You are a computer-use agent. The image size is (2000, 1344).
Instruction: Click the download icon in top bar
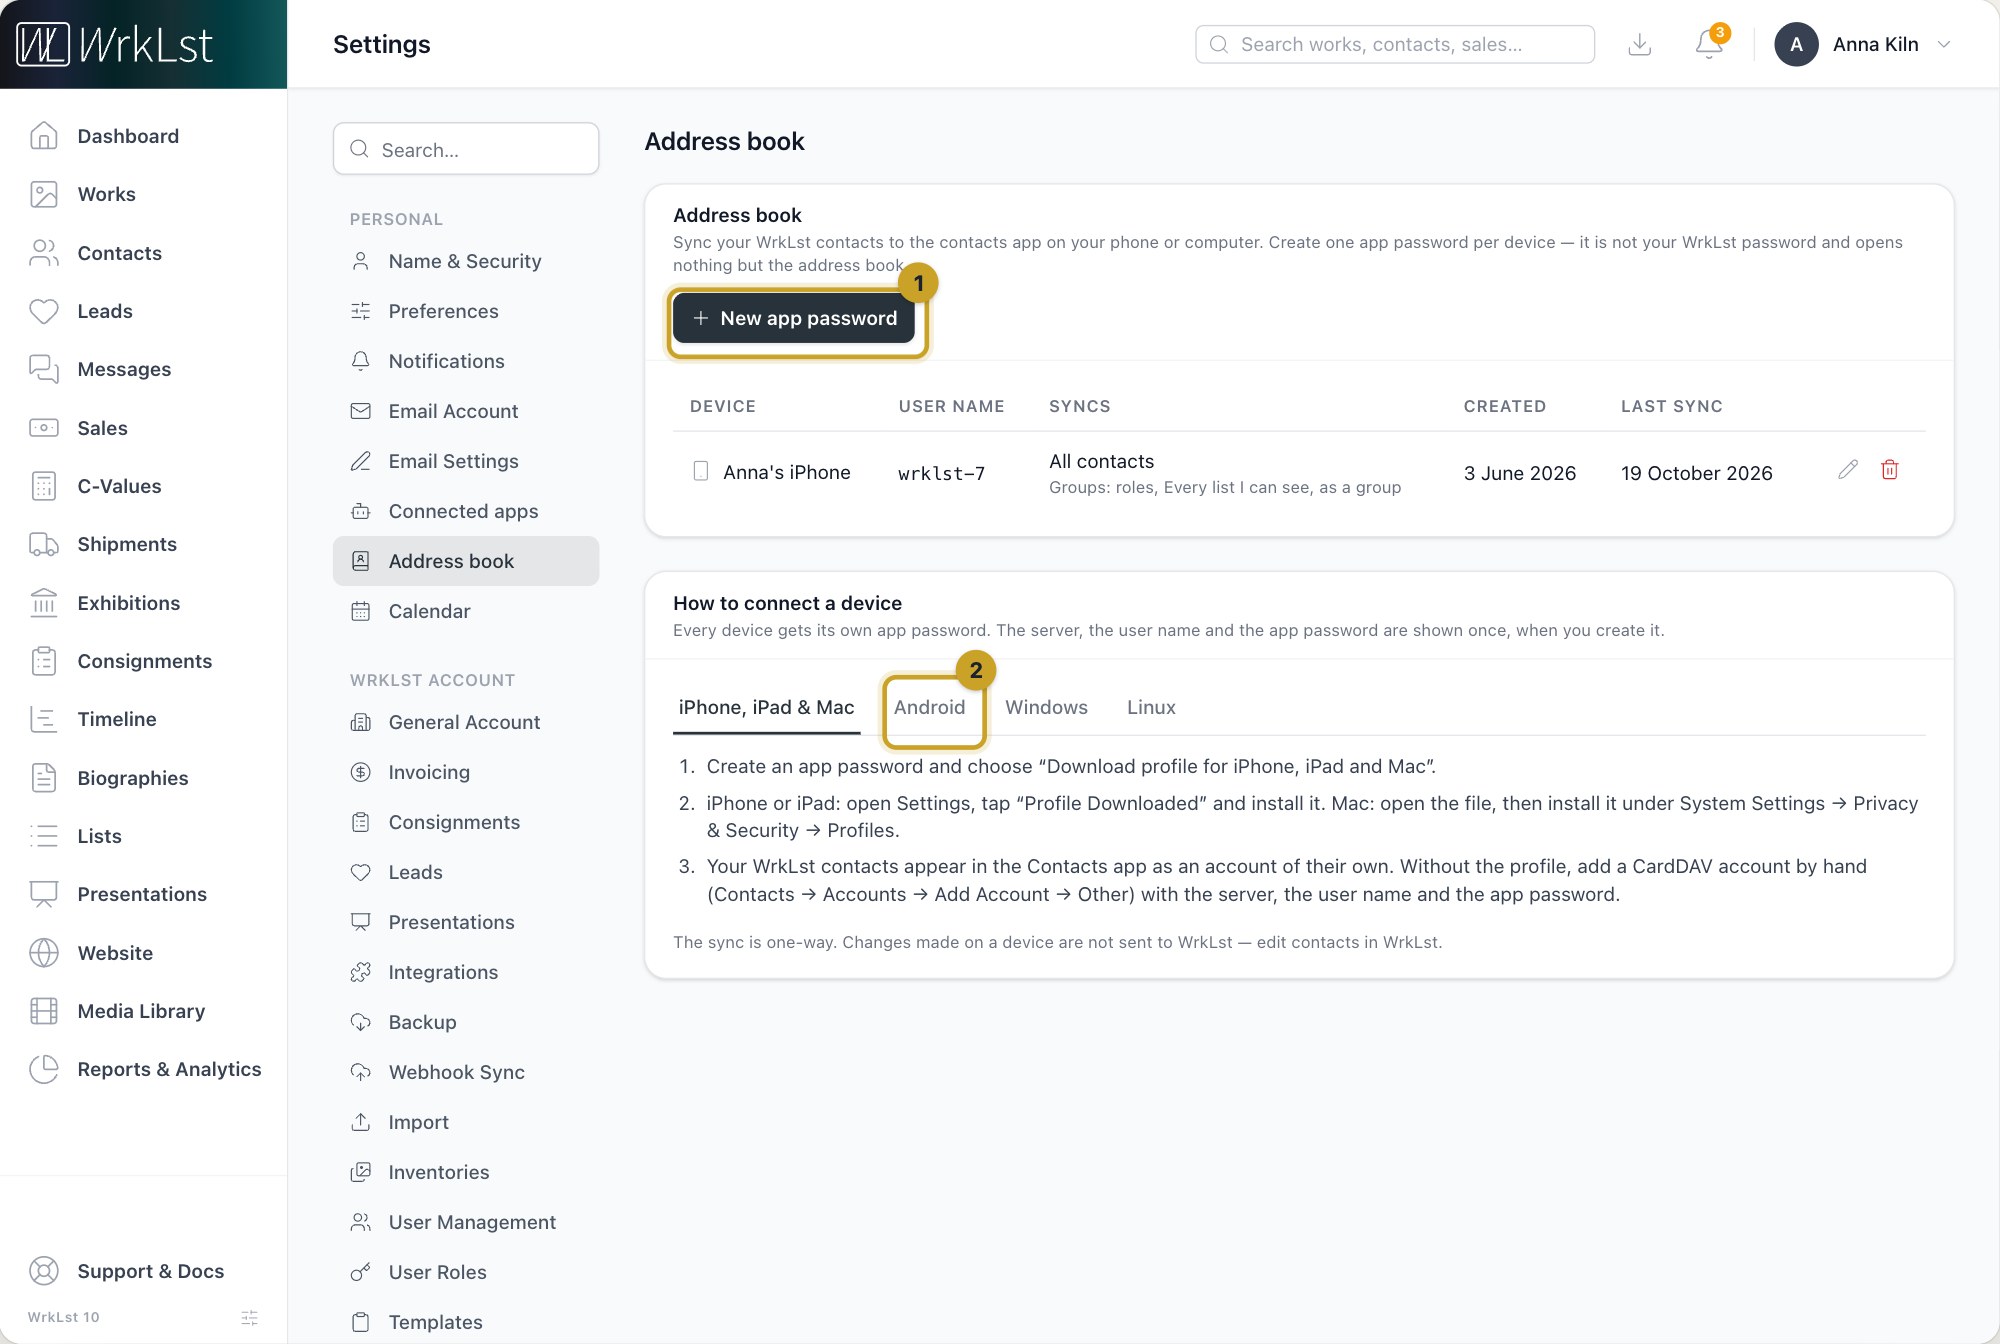pos(1639,44)
